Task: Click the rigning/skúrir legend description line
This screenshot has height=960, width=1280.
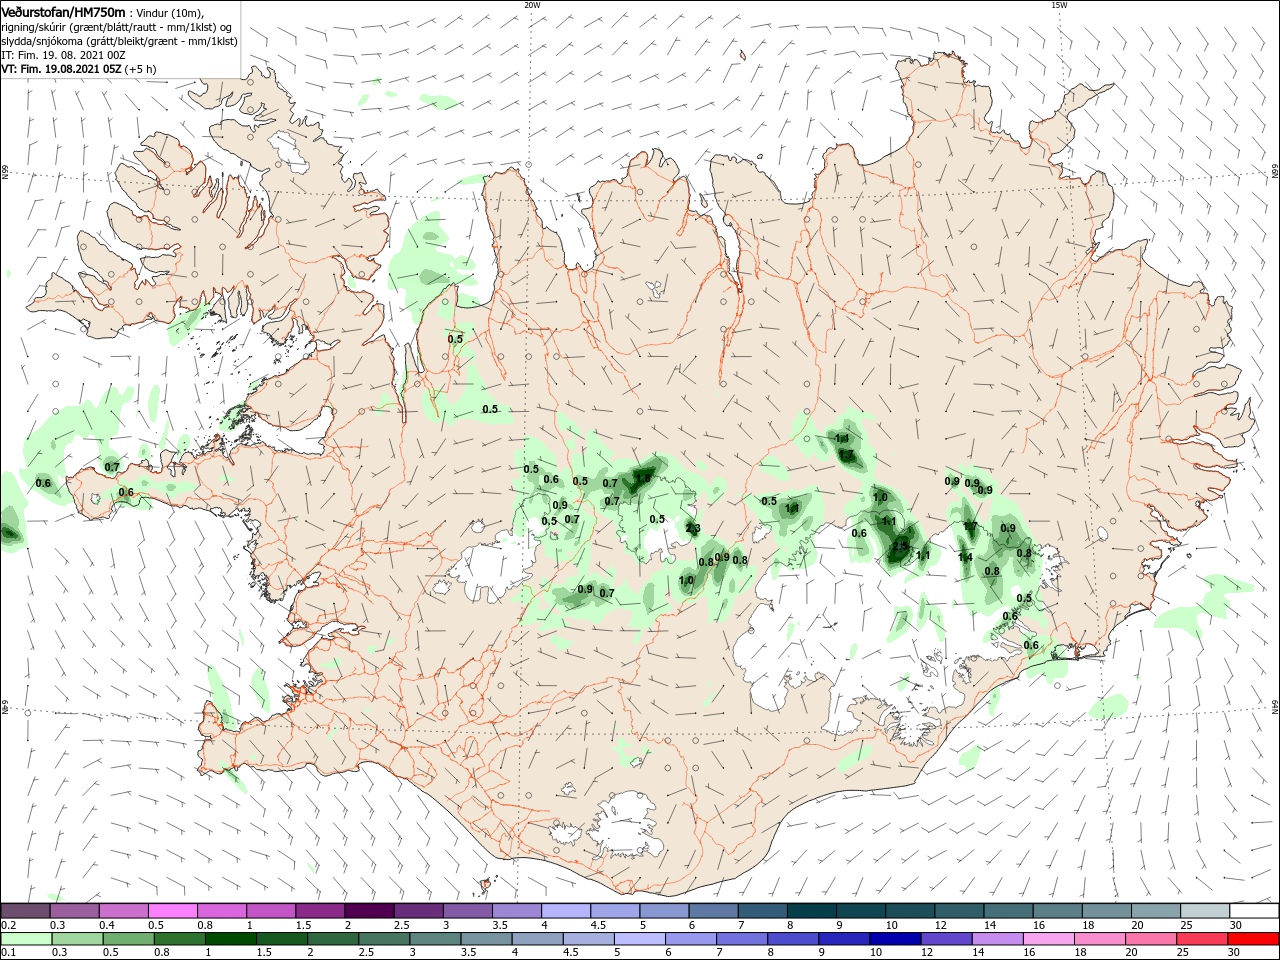Action: coord(118,27)
